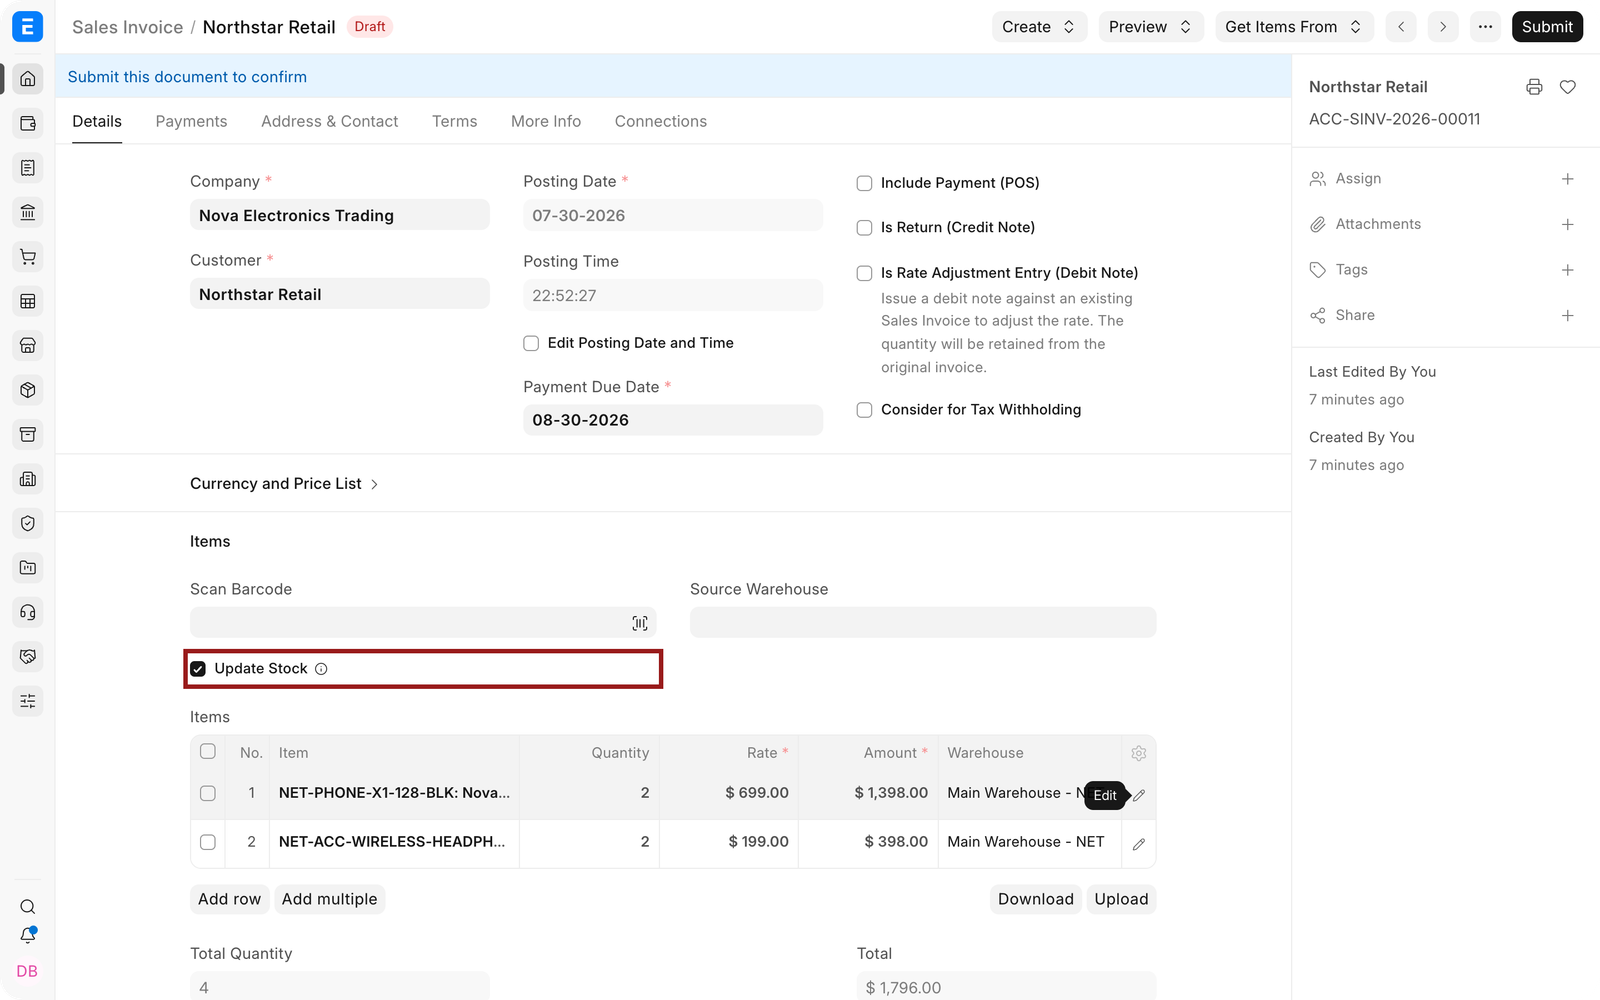Check Is Rate Adjustment Entry (Debit Note)
This screenshot has height=1000, width=1600.
pyautogui.click(x=864, y=273)
